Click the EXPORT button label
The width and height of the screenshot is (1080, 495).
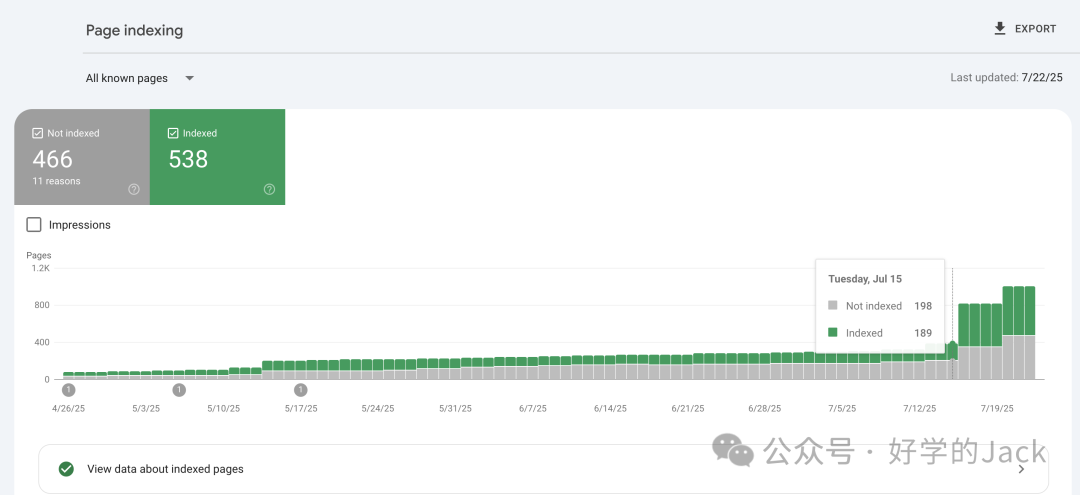coord(1035,29)
